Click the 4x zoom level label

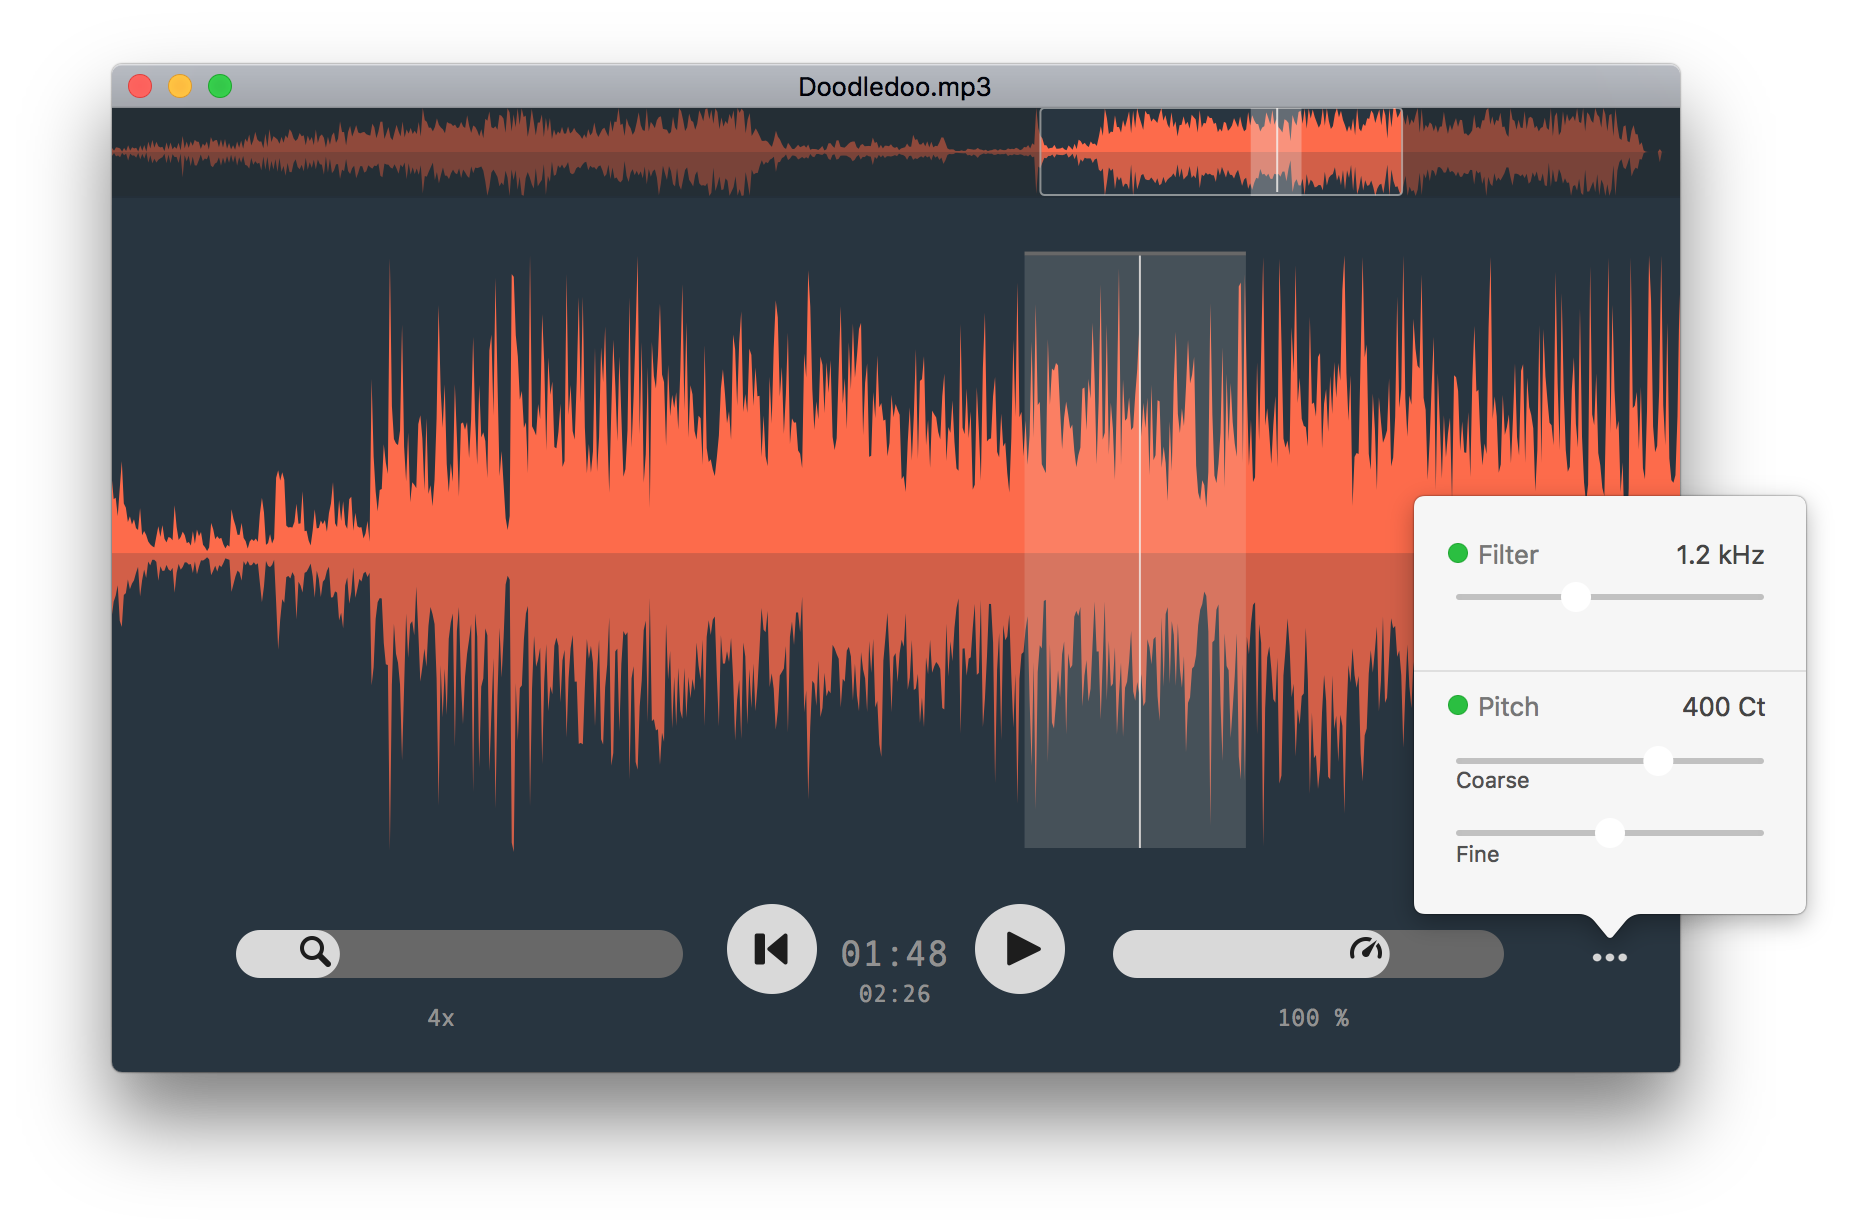click(441, 1018)
